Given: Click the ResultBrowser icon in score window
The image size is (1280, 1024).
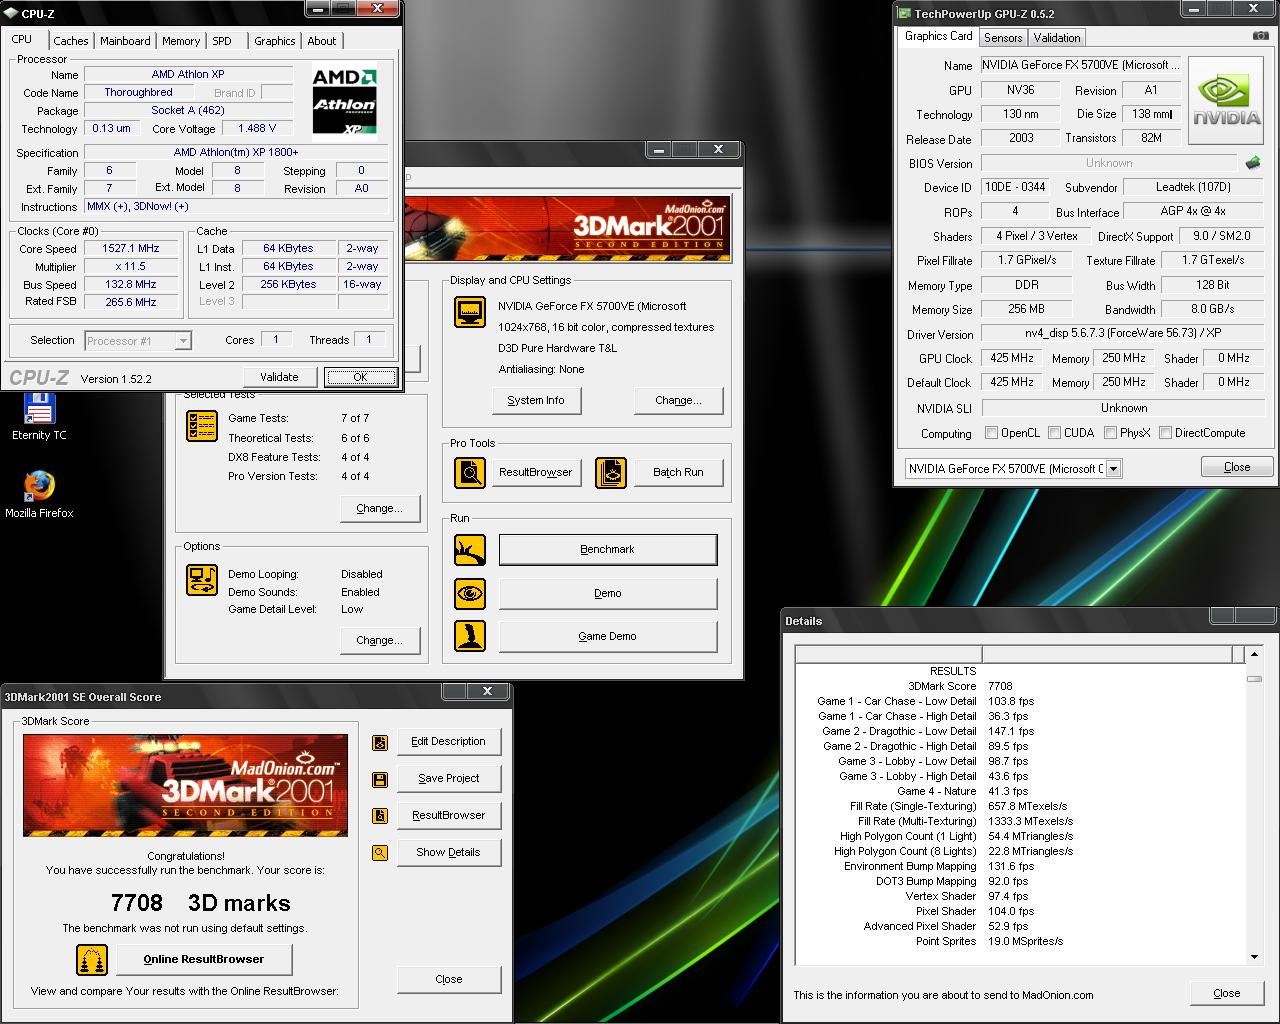Looking at the screenshot, I should click(x=380, y=816).
